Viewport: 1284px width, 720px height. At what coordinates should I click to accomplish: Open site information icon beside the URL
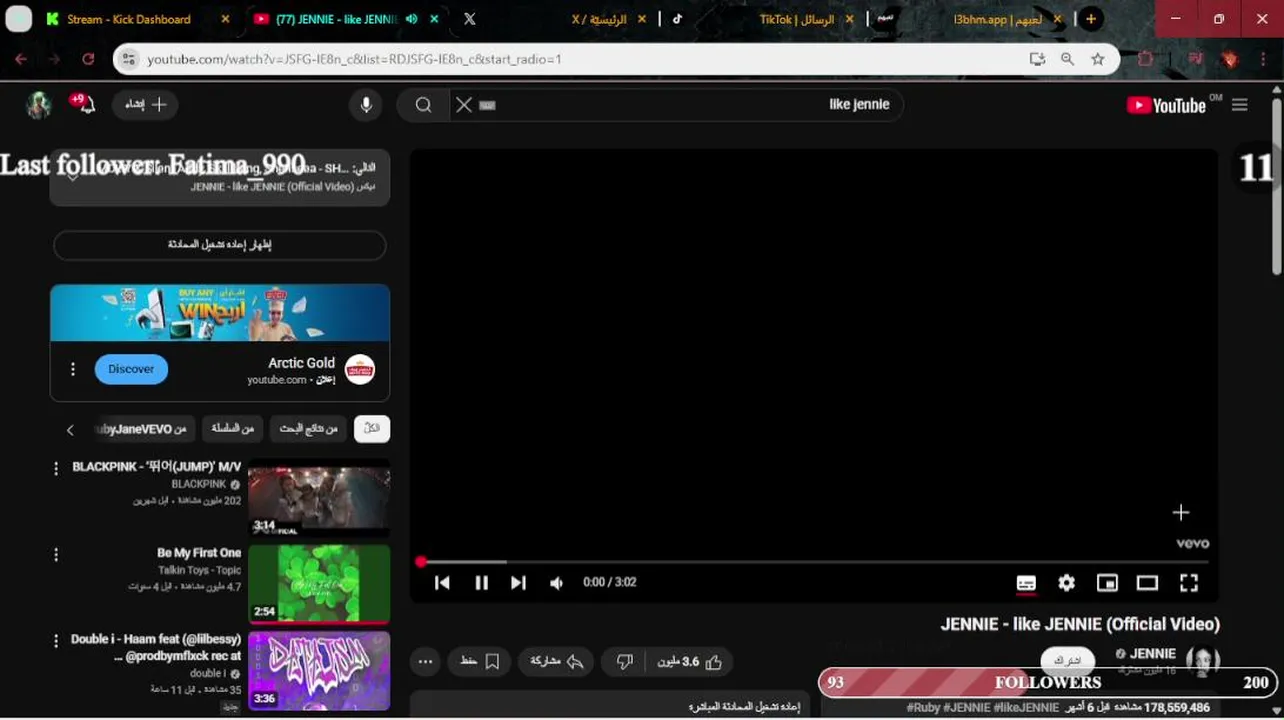coord(128,59)
